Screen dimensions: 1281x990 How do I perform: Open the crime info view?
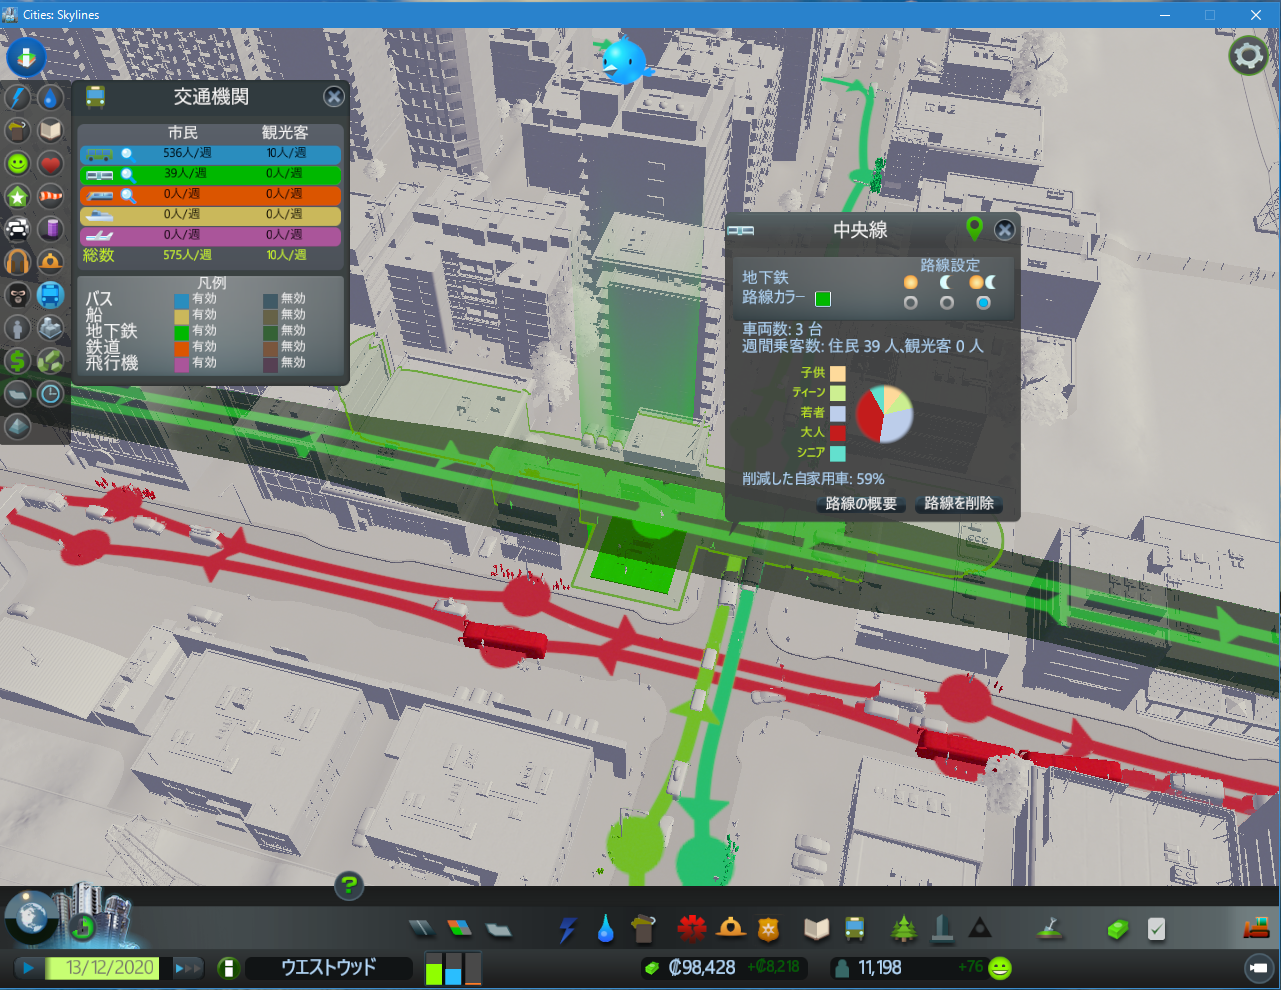coord(18,295)
